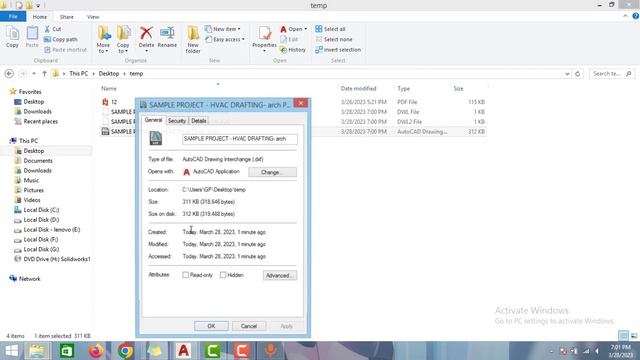Click This PC in the address breadcrumb
640x360 pixels.
coord(78,73)
